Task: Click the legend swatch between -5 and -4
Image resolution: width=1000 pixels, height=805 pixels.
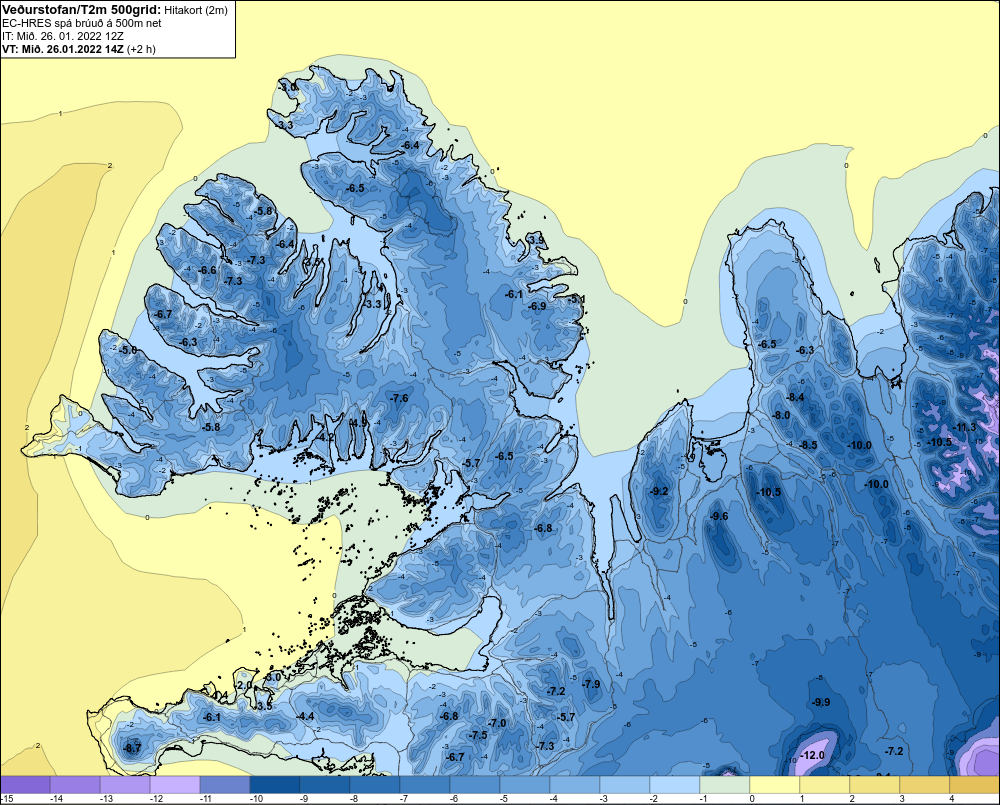Action: 525,785
